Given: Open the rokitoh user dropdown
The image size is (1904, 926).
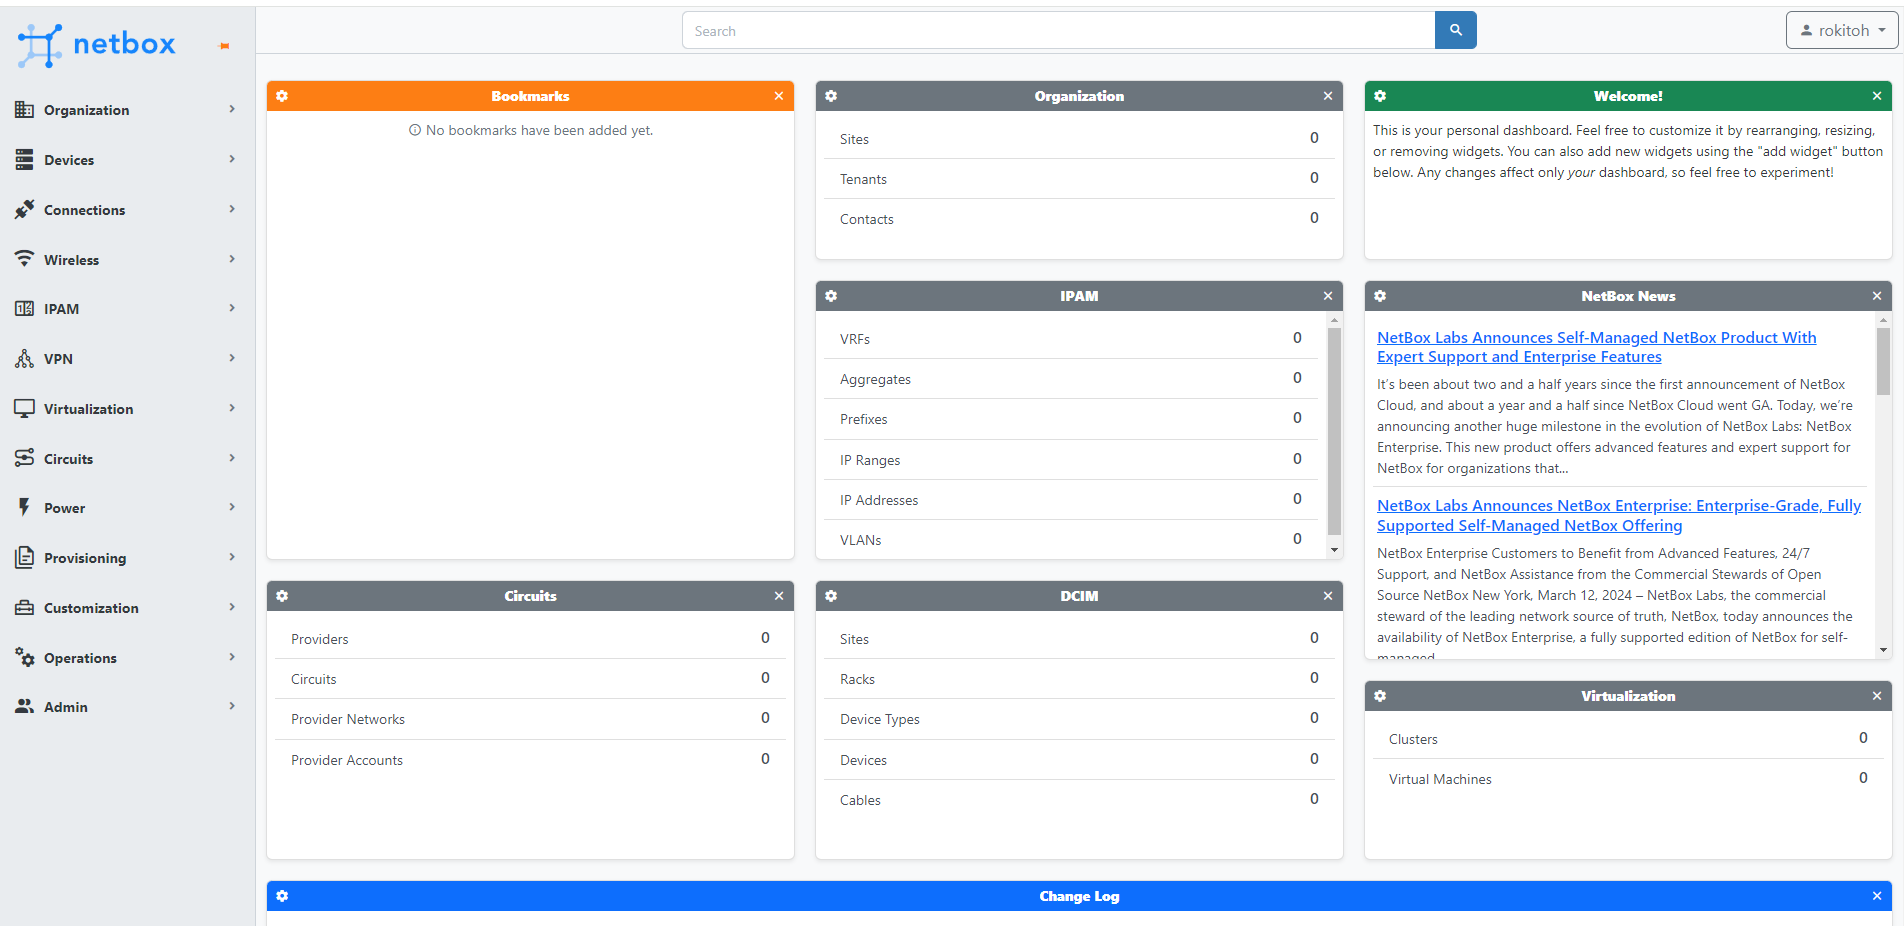Looking at the screenshot, I should coord(1841,31).
